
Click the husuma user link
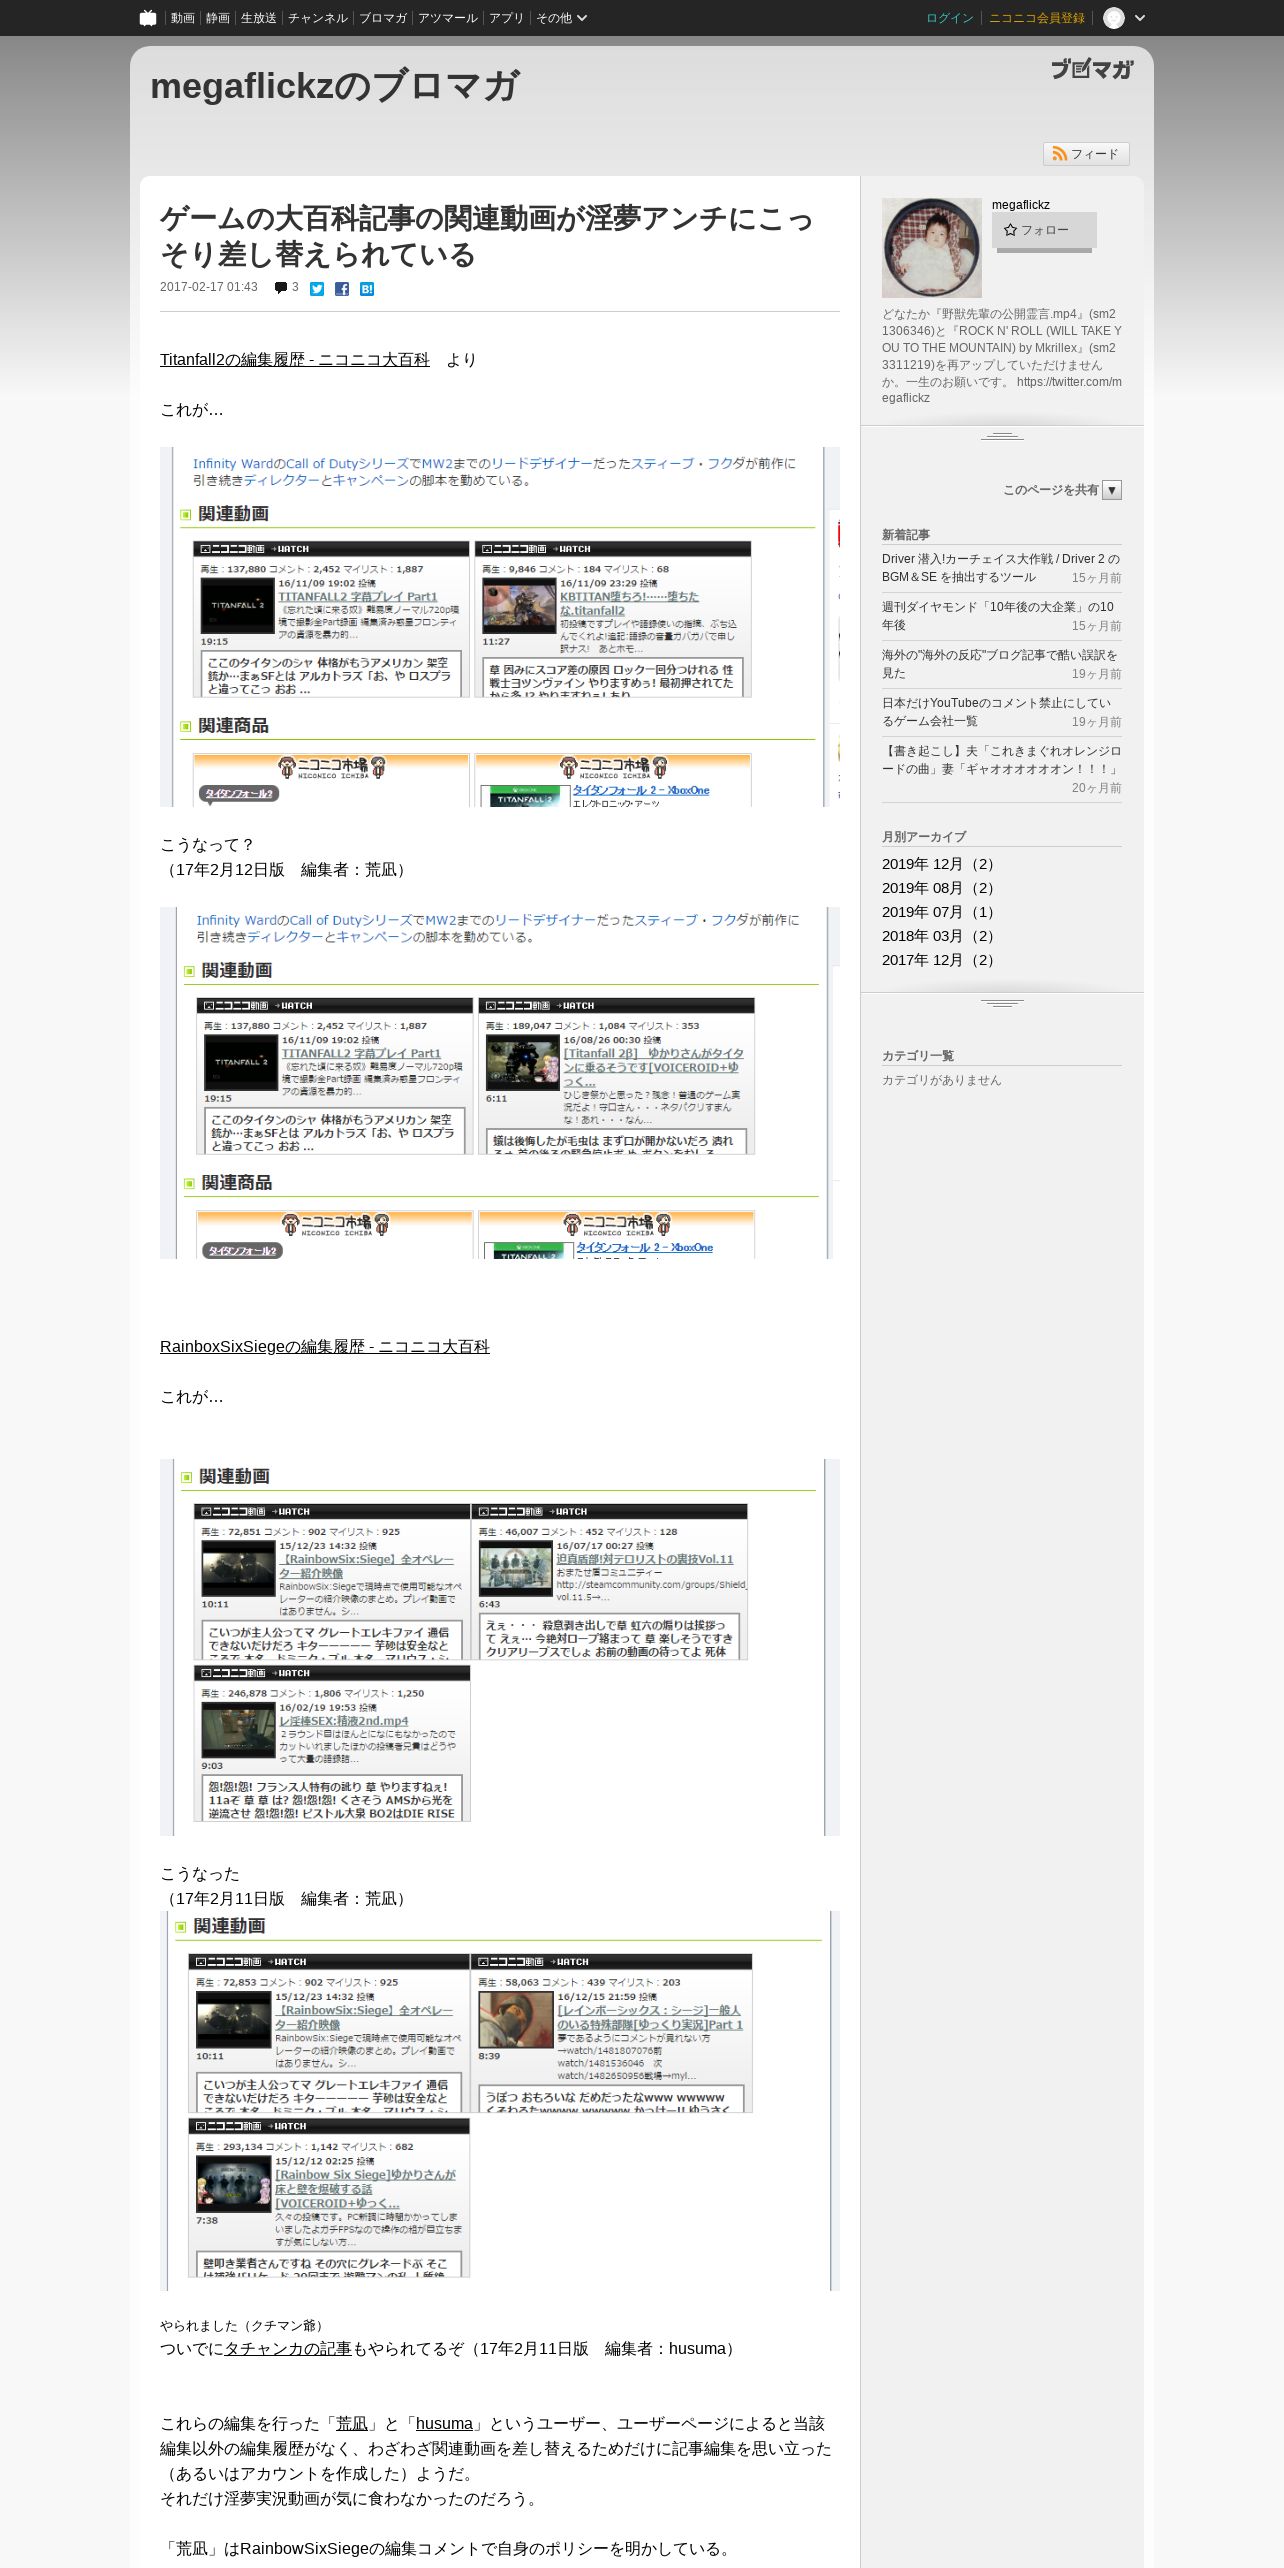tap(444, 2424)
